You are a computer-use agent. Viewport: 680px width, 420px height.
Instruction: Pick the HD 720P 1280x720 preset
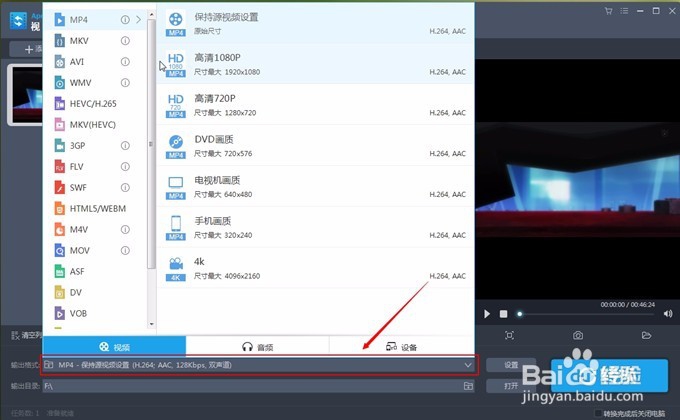[315, 105]
